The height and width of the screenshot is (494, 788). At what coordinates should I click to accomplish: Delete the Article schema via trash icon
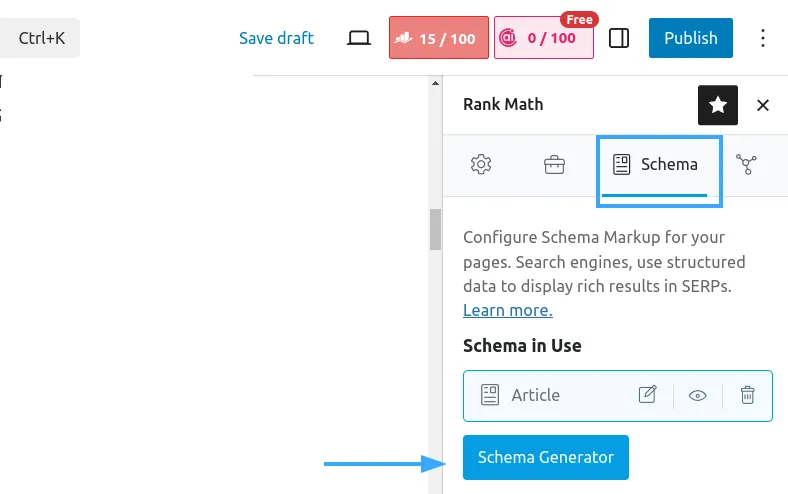[x=747, y=395]
